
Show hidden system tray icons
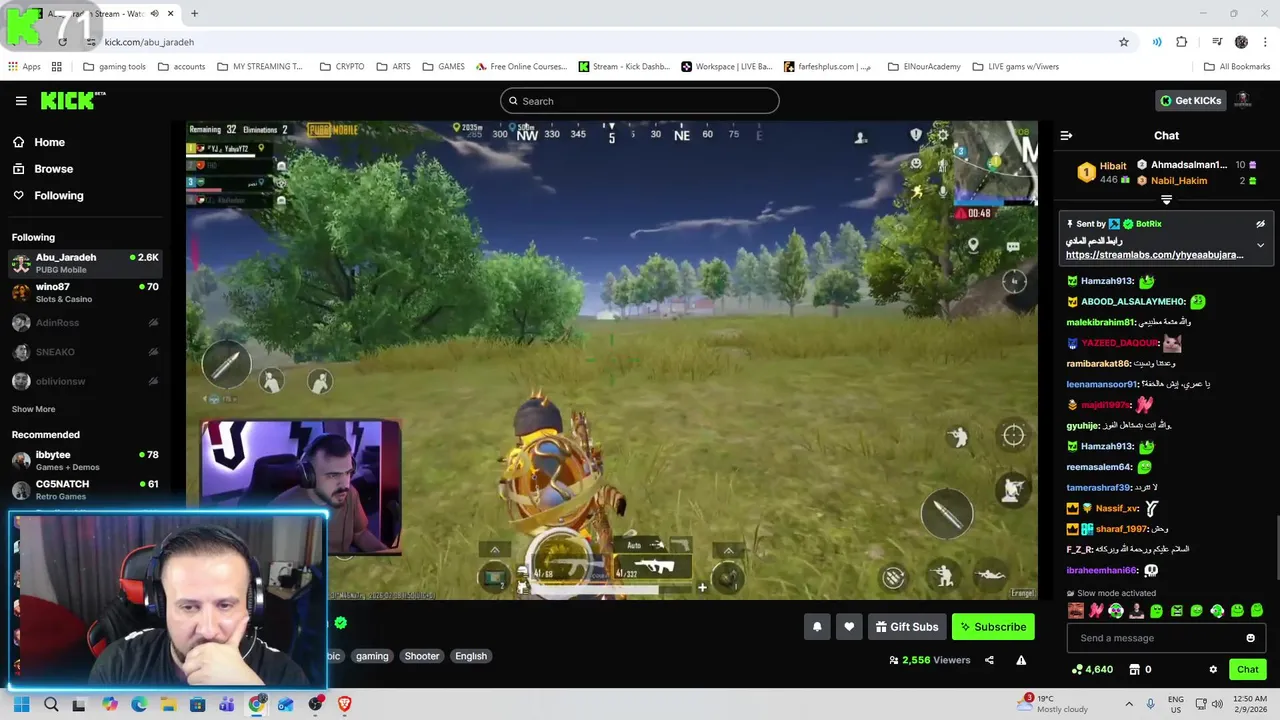pyautogui.click(x=1129, y=704)
